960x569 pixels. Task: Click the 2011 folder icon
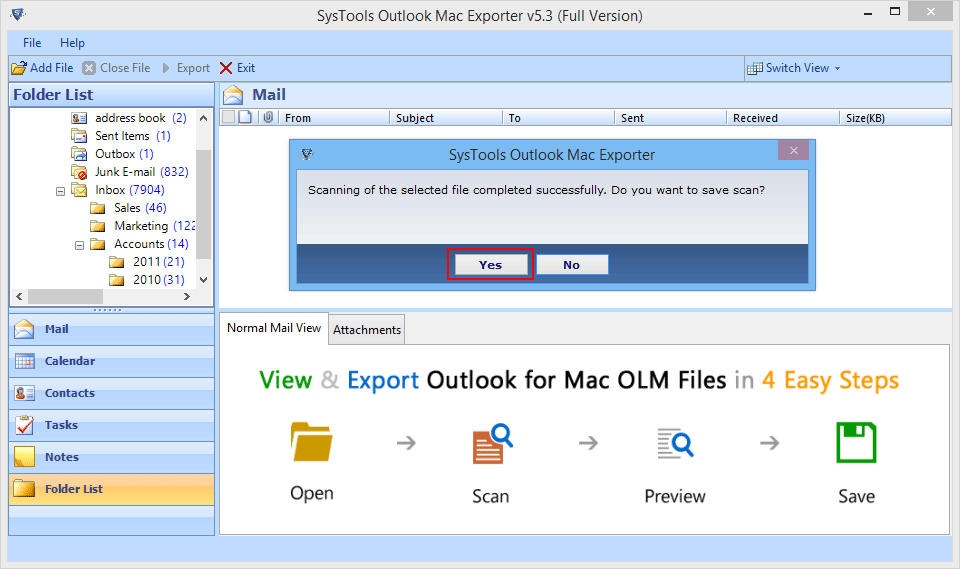click(117, 262)
